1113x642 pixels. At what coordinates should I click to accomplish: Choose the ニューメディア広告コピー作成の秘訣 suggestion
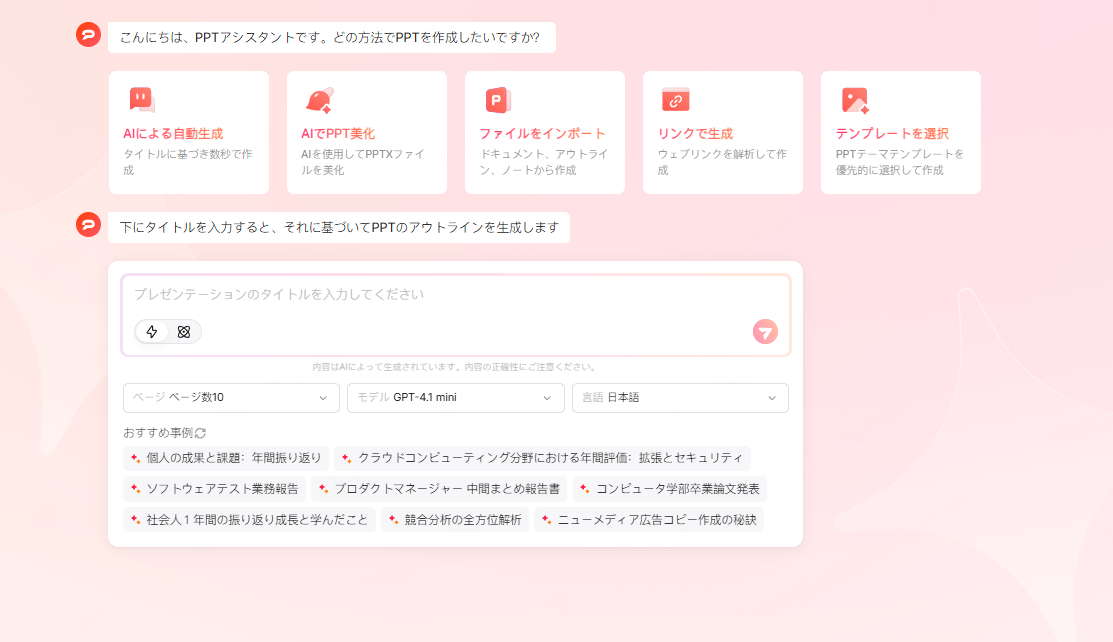tap(649, 520)
